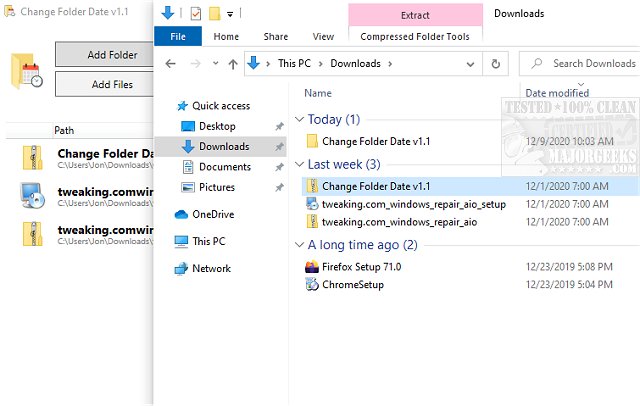Click the Downloads arrow icon in Explorer title bar
This screenshot has width=640, height=406.
tap(167, 13)
